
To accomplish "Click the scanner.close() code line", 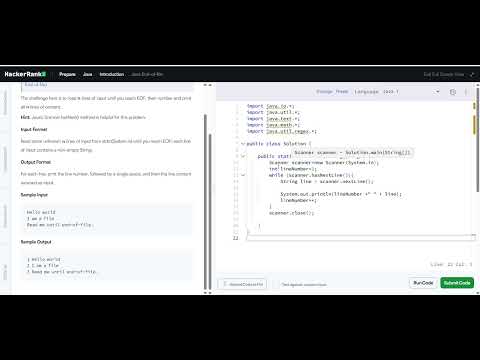I will (292, 213).
